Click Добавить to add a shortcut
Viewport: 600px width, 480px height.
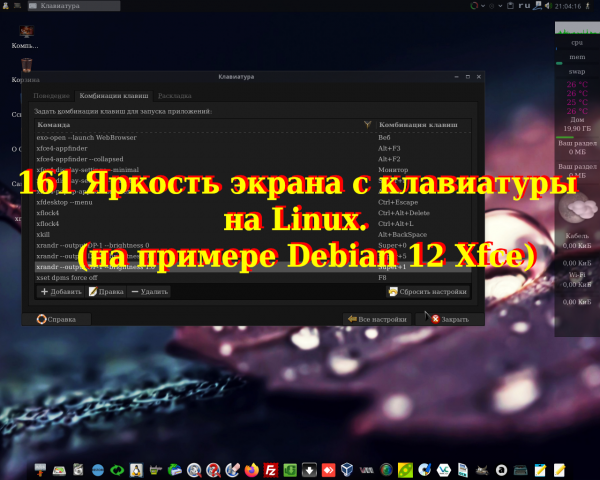(61, 292)
